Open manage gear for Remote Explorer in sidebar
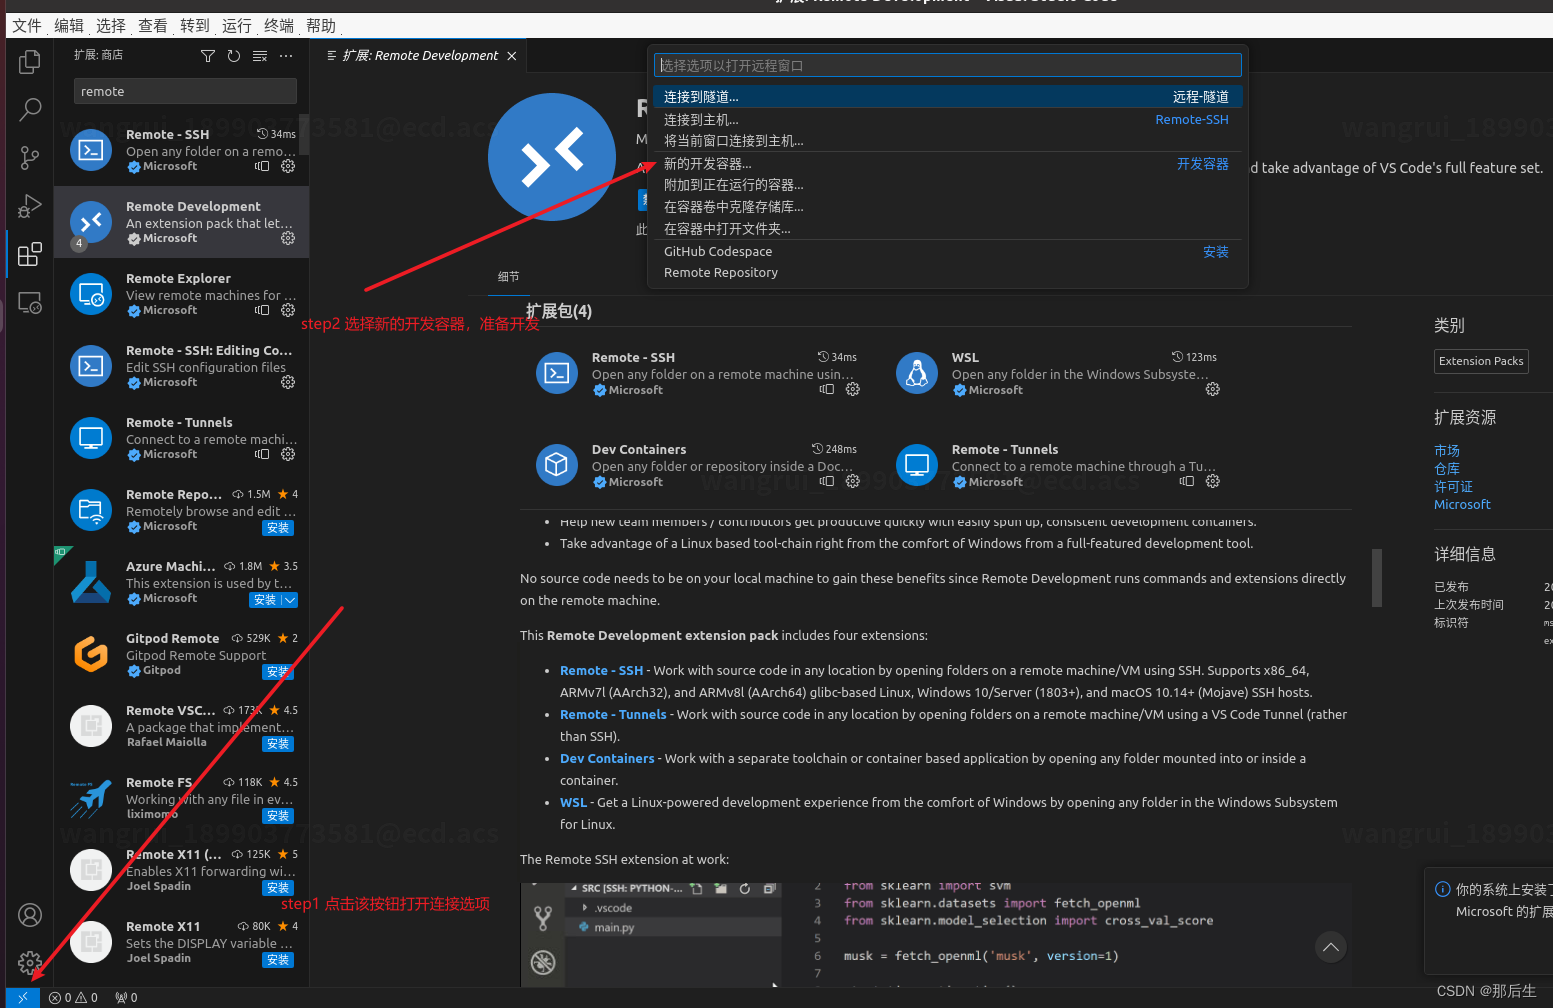Image resolution: width=1553 pixels, height=1008 pixels. [288, 310]
